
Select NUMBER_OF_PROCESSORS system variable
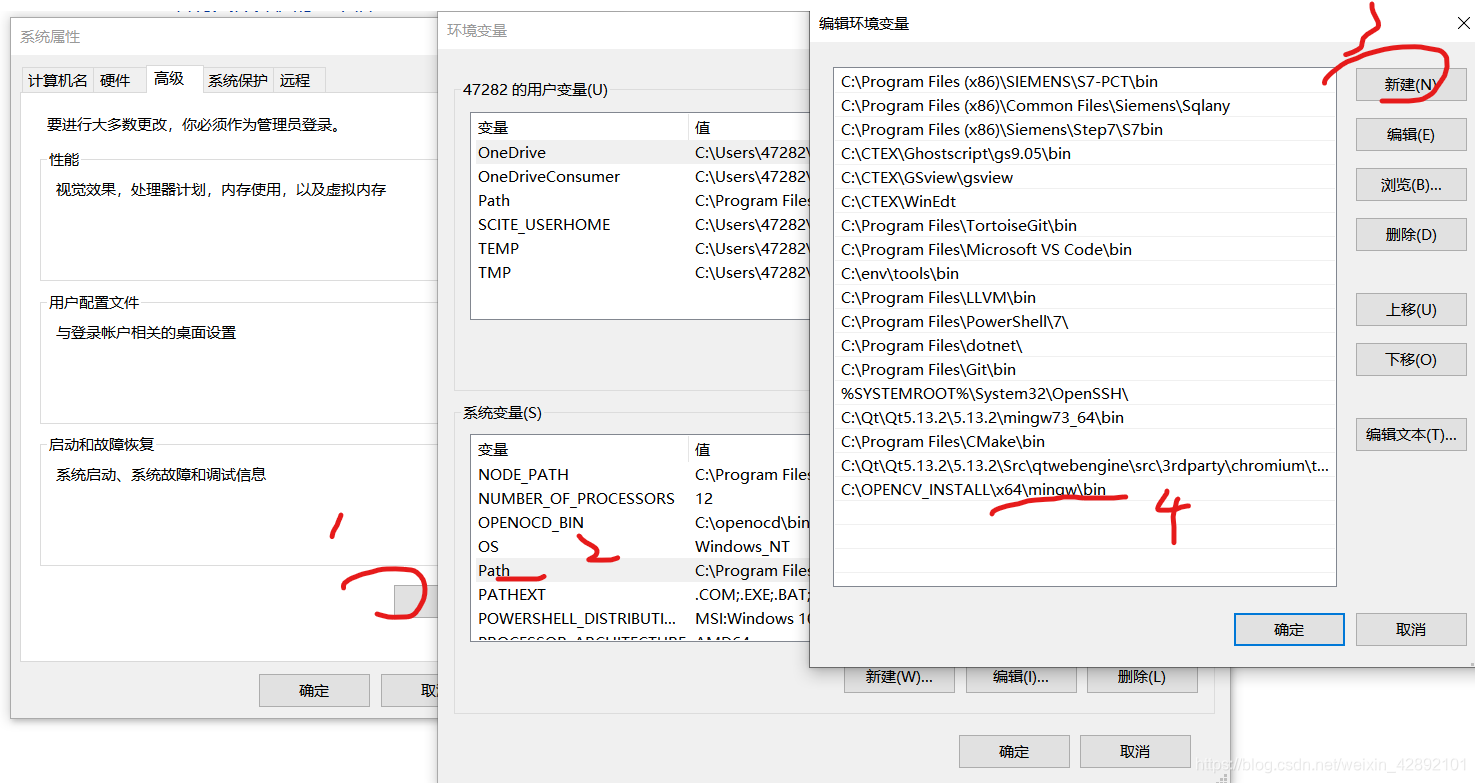click(640, 499)
